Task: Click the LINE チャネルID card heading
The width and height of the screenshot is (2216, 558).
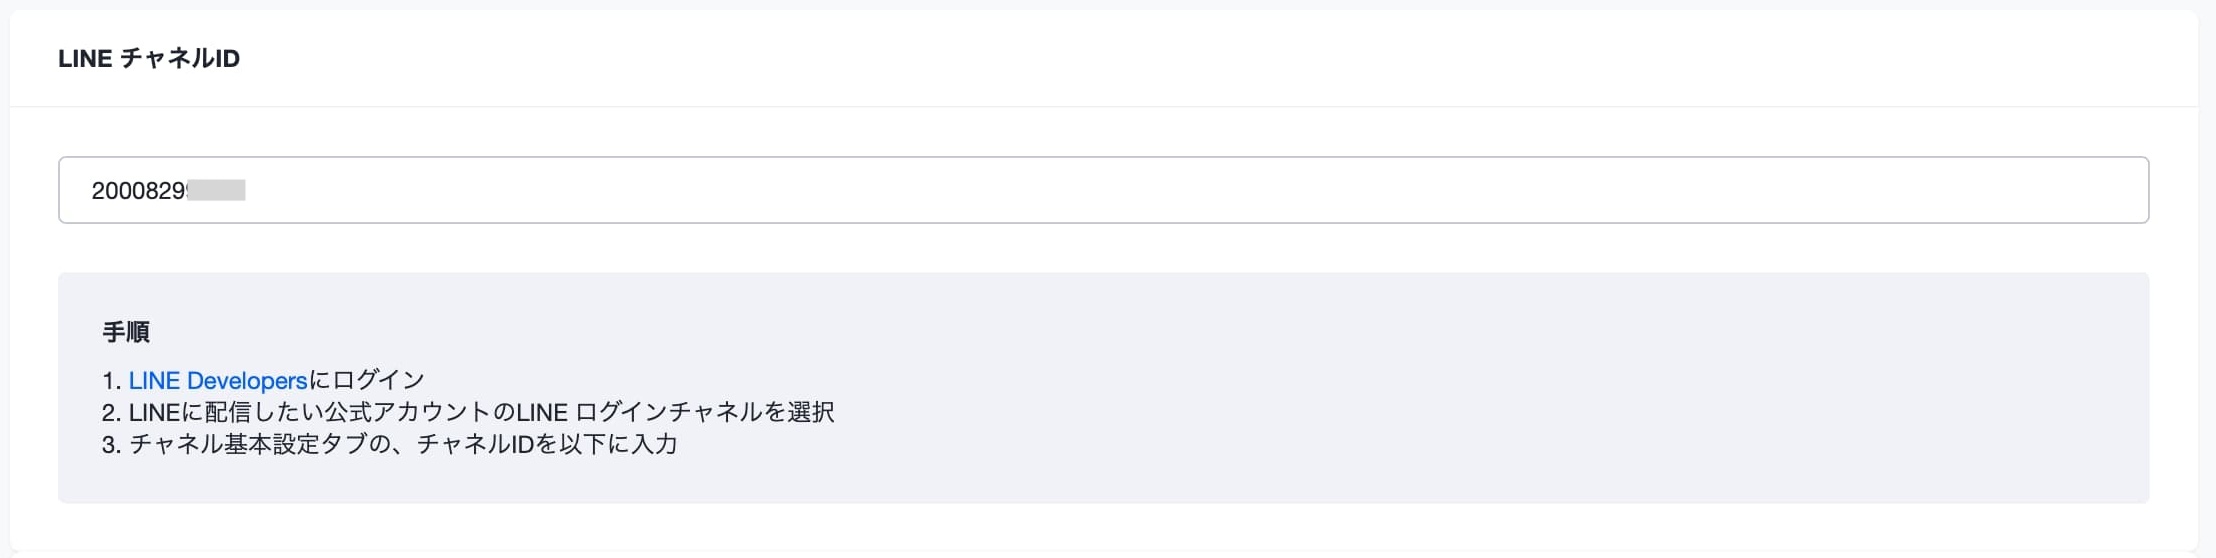Action: tap(149, 58)
